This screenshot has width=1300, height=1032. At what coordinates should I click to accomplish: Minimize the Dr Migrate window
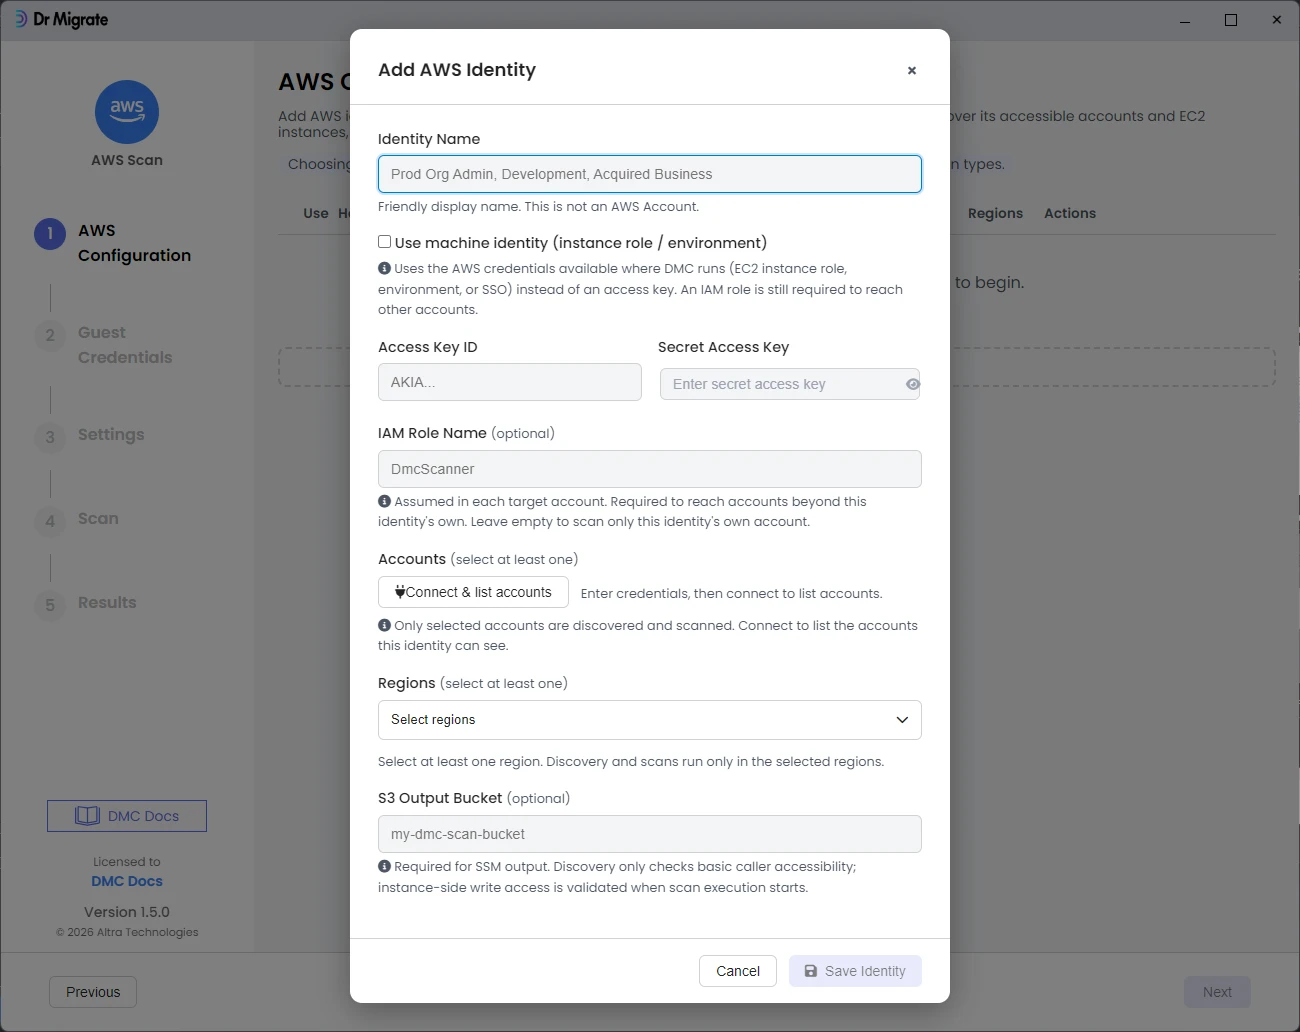pyautogui.click(x=1185, y=20)
